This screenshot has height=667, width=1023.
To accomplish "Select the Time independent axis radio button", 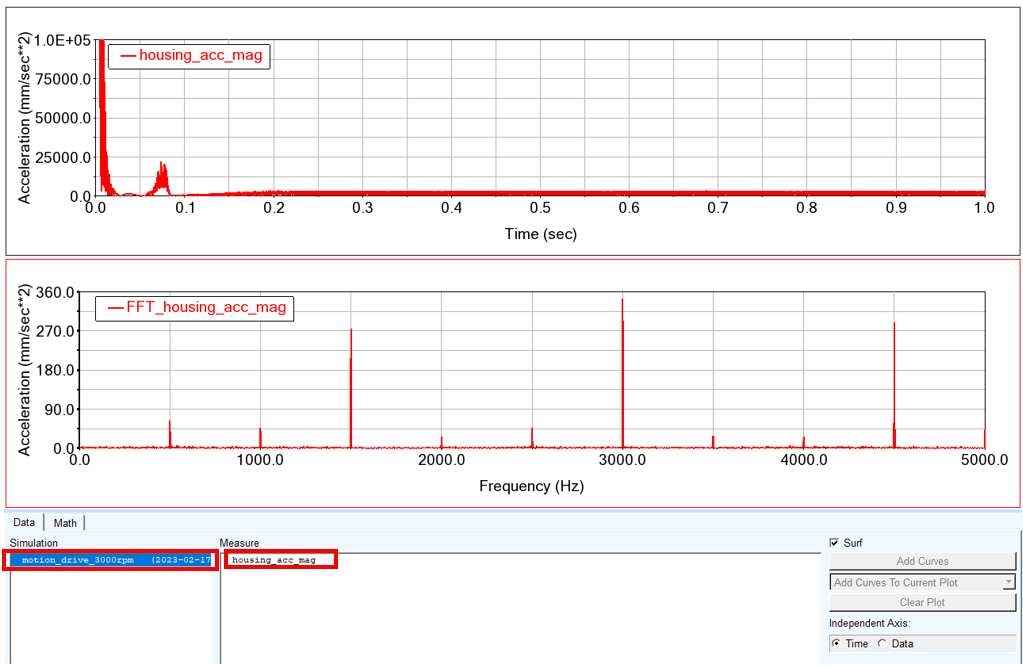I will point(836,643).
